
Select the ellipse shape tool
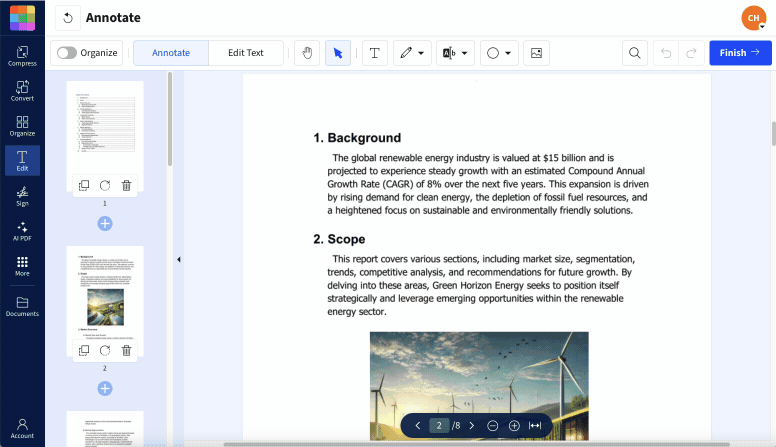pyautogui.click(x=493, y=53)
